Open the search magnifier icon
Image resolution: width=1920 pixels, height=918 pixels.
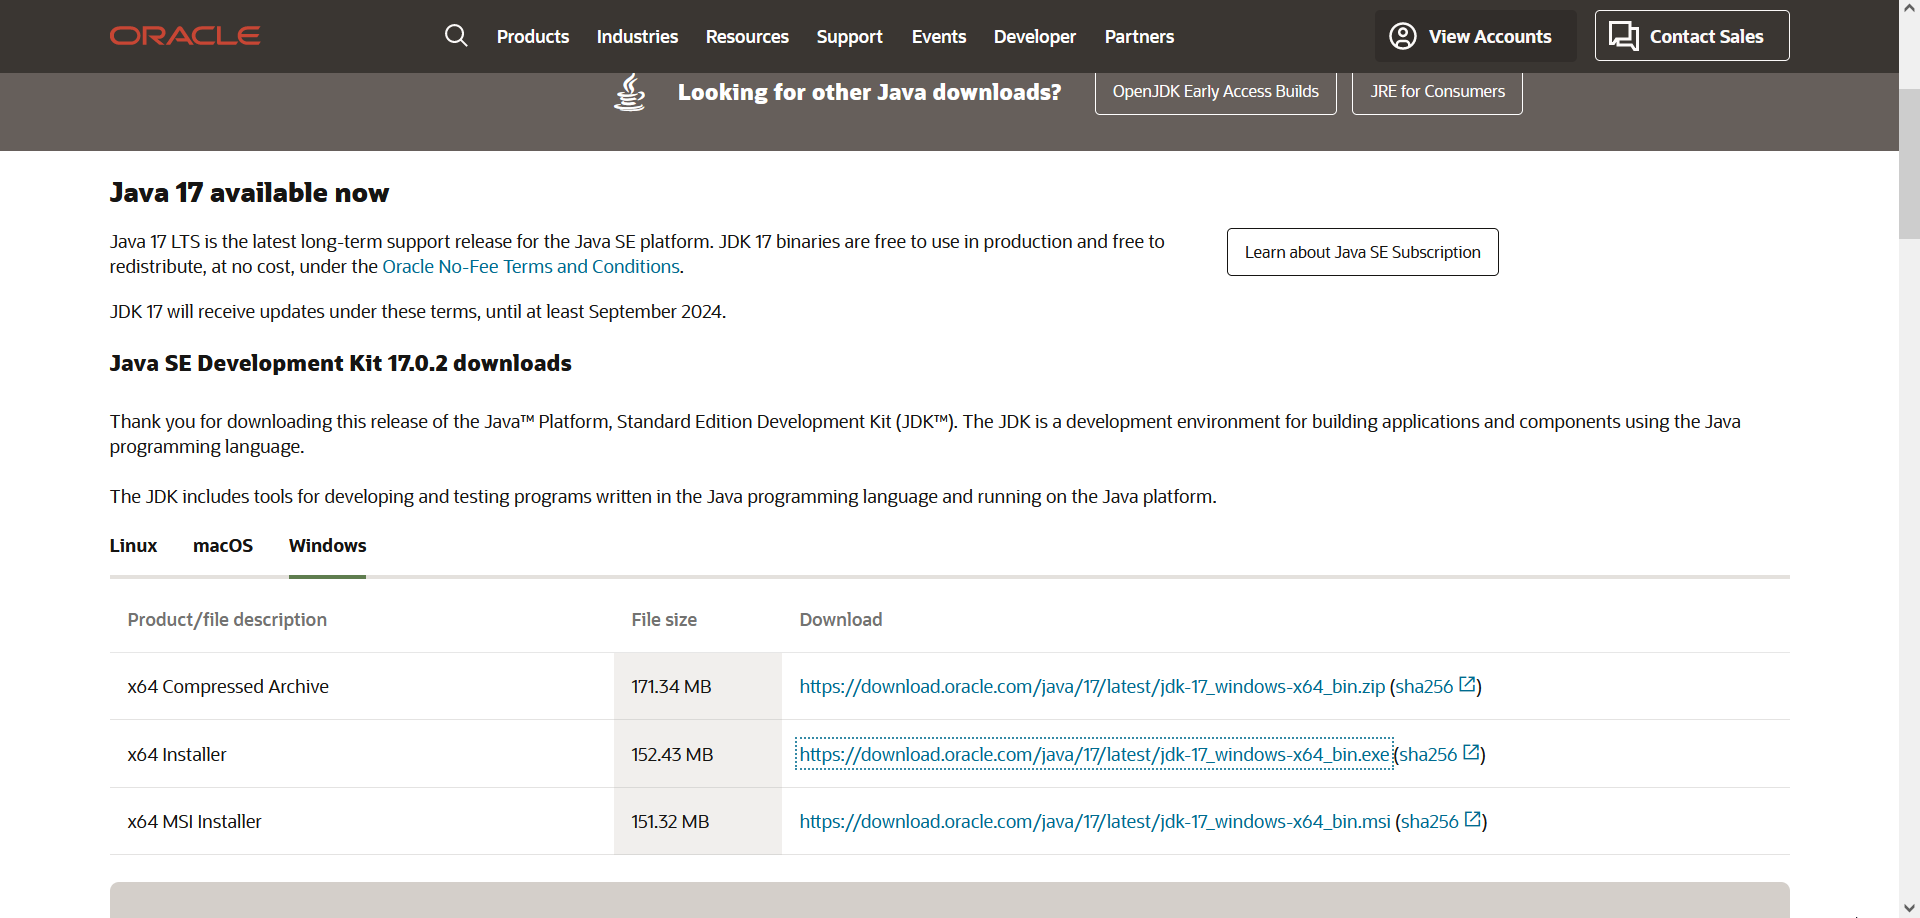(456, 36)
